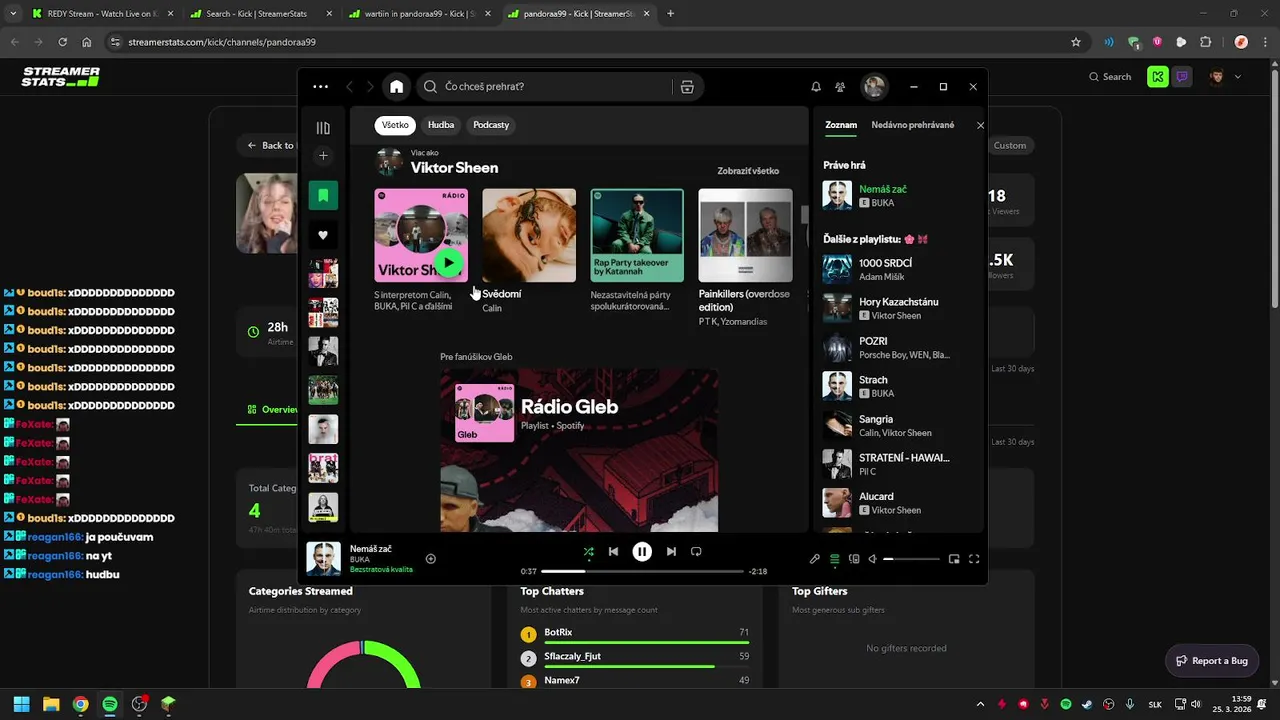Open the Spotify three-dot menu
Viewport: 1280px width, 720px height.
tap(320, 87)
